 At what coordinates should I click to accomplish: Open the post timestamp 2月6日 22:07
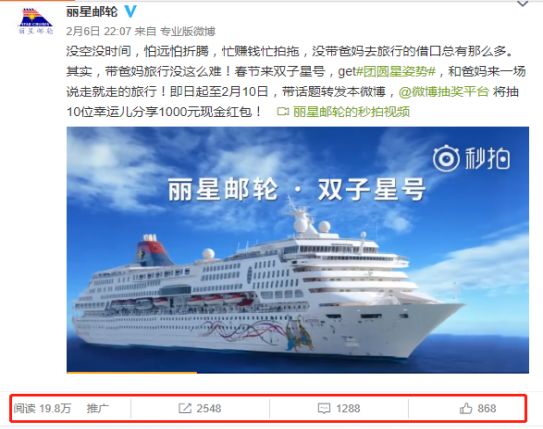pyautogui.click(x=98, y=31)
